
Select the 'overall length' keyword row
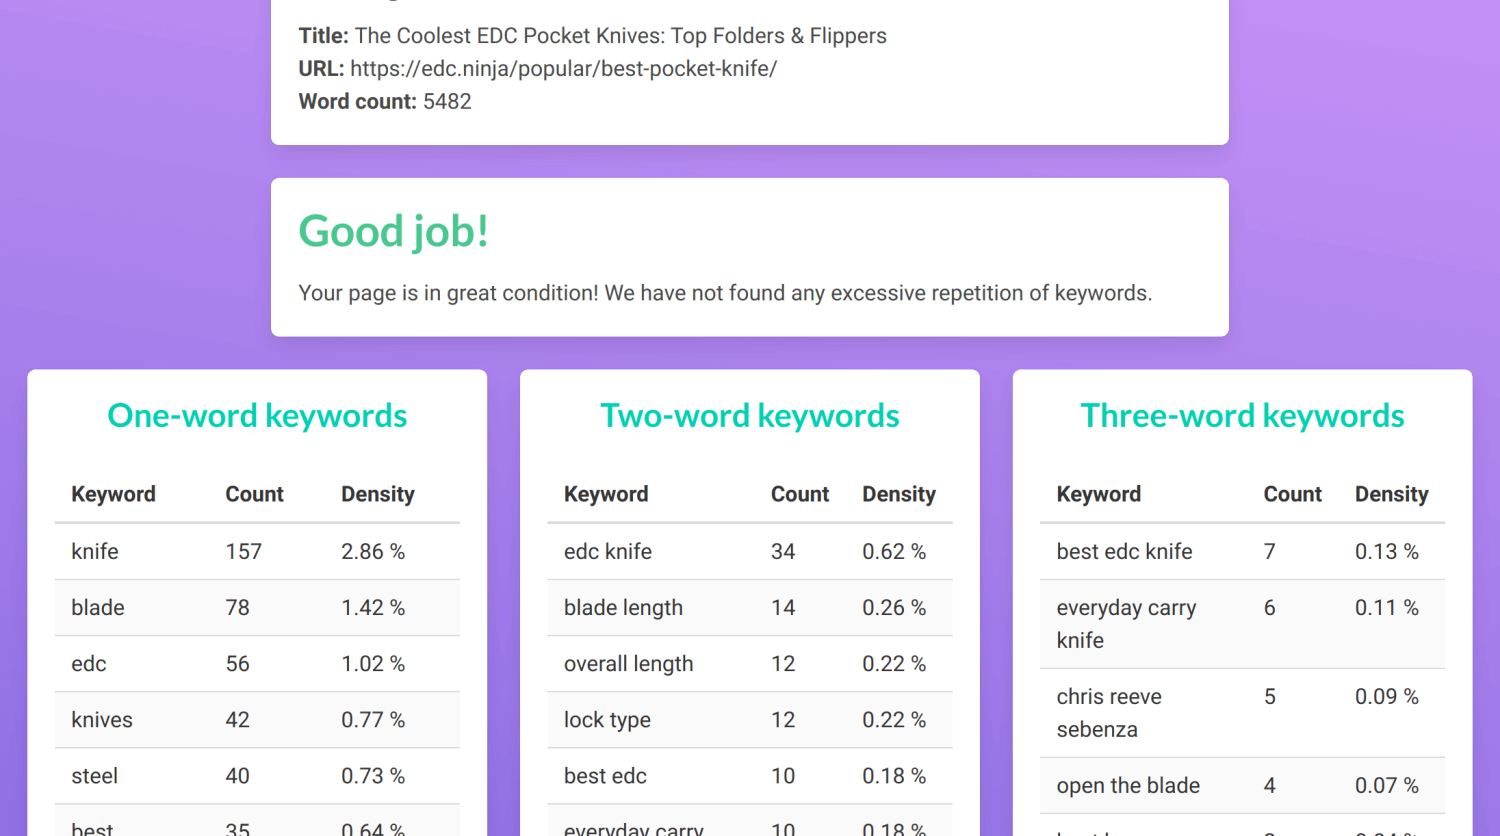[750, 663]
